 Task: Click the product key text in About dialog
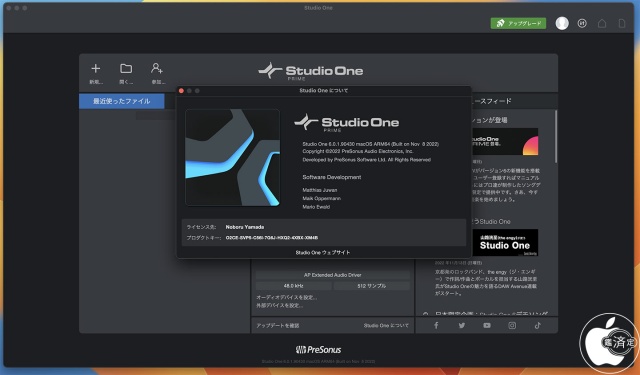click(x=272, y=237)
